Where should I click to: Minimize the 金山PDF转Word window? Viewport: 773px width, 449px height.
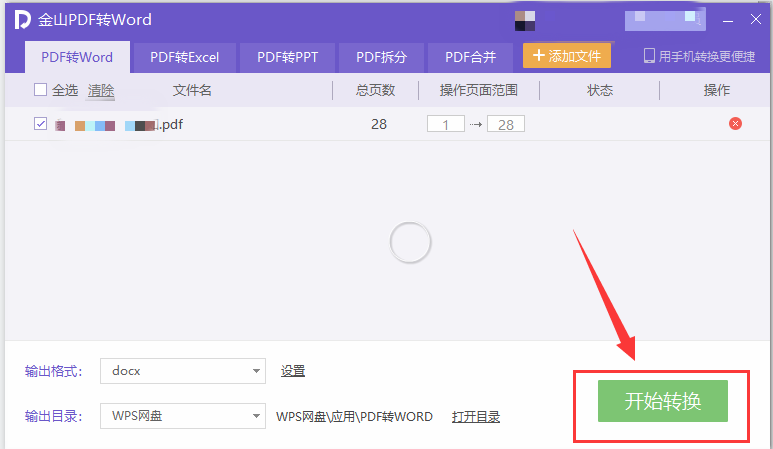pos(728,21)
